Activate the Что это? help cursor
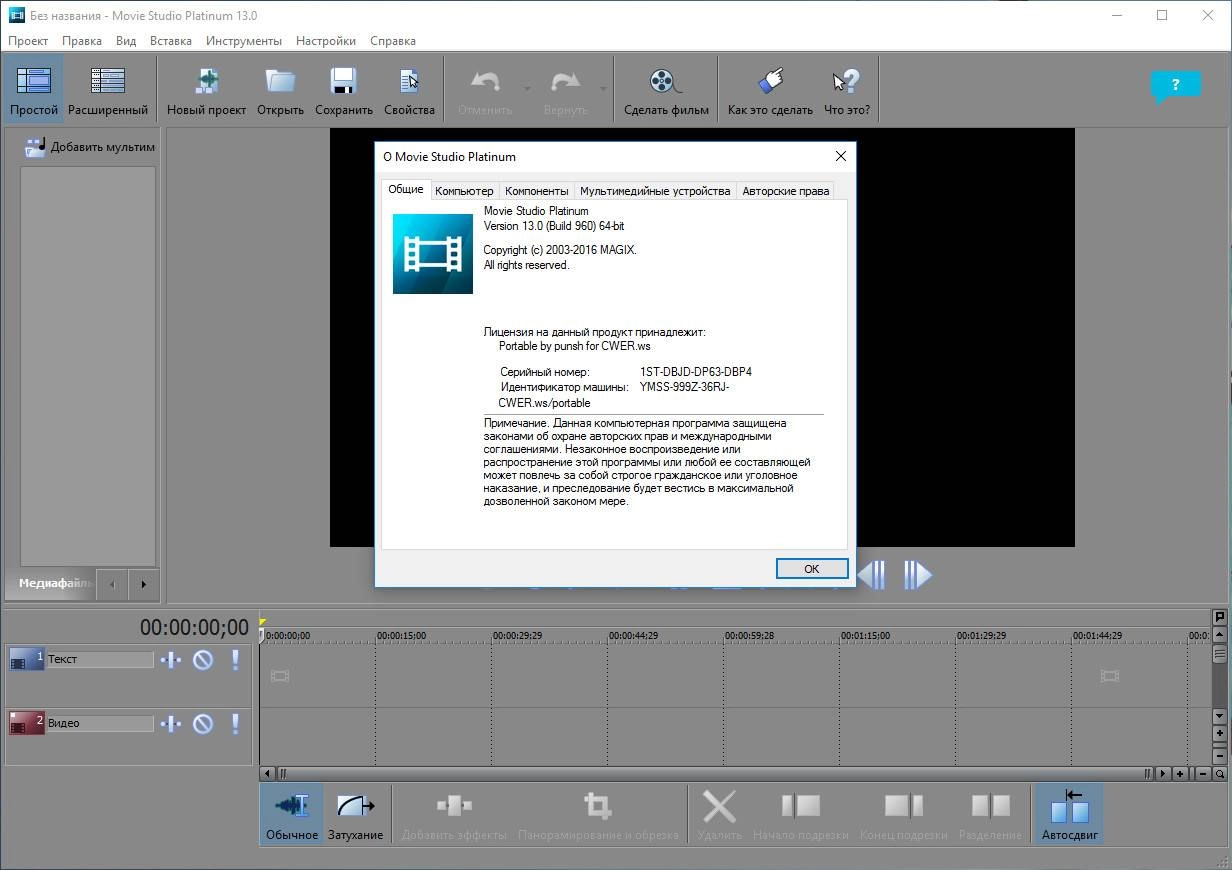 (x=847, y=90)
